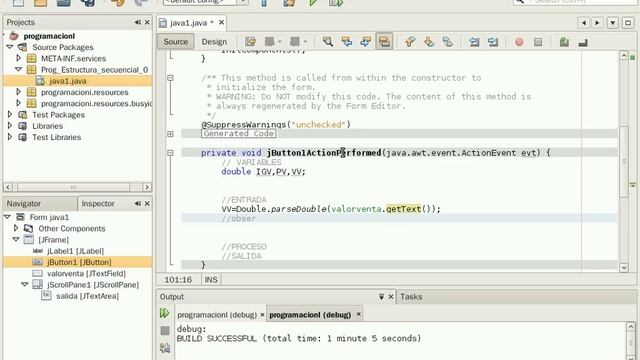Click Debug Project icon in main toolbar
This screenshot has width=640, height=360.
336,2
